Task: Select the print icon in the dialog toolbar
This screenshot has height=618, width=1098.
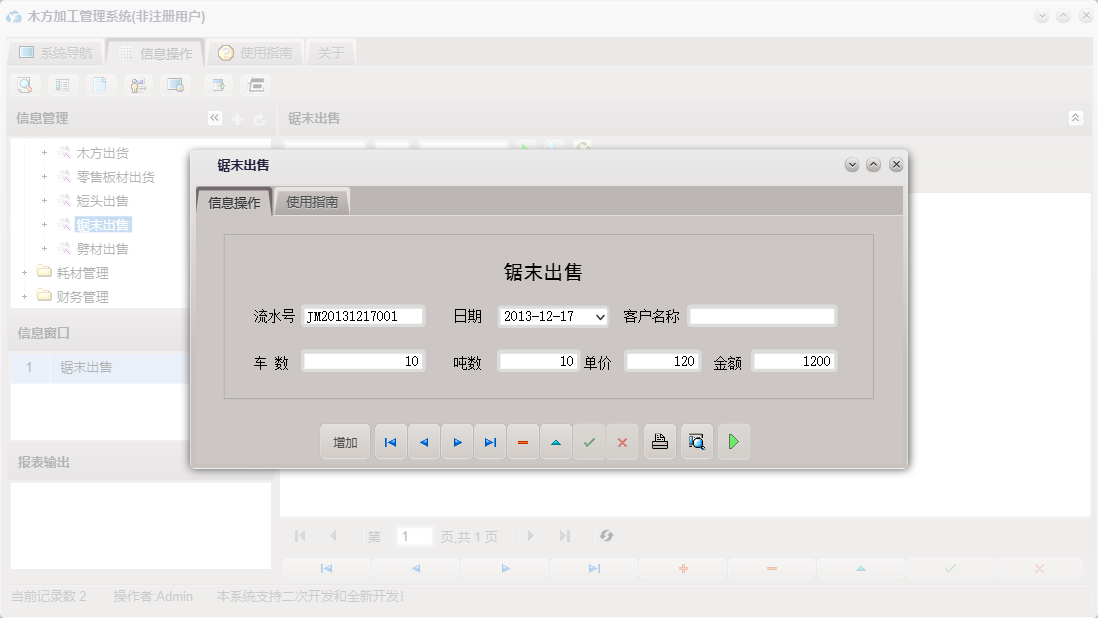Action: click(659, 441)
